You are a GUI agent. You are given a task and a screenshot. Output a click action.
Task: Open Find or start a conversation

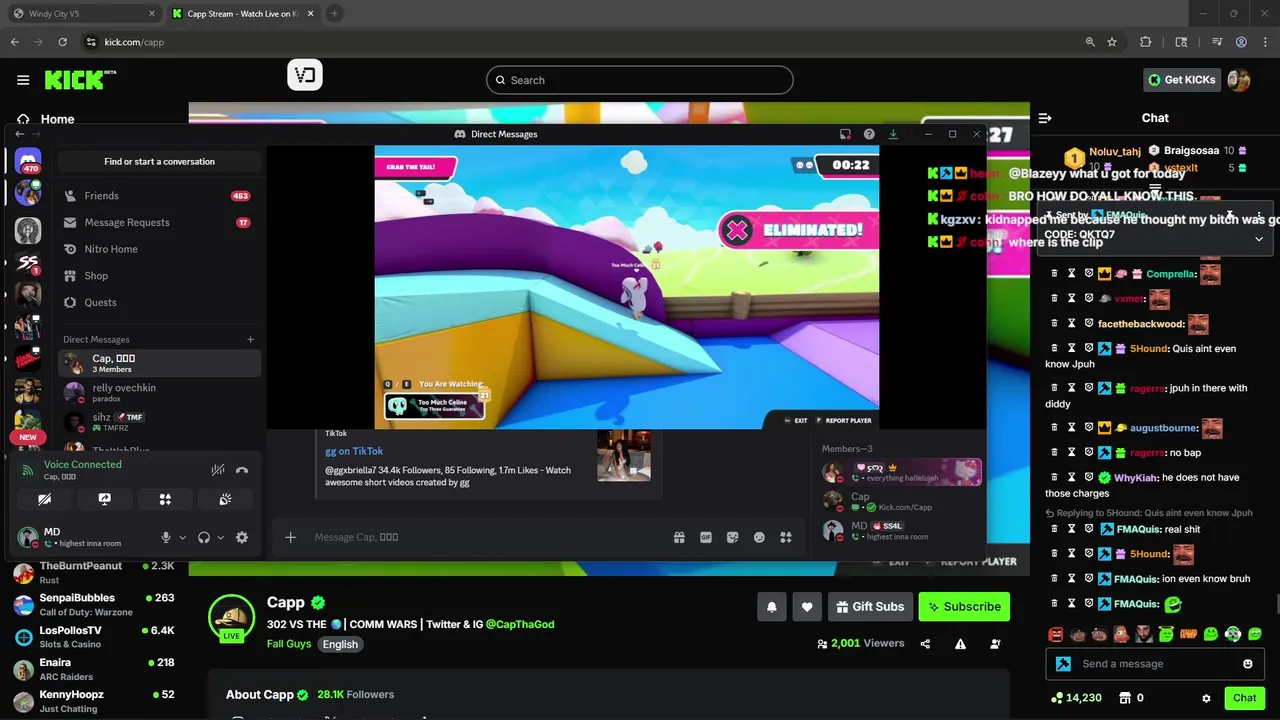(x=159, y=161)
